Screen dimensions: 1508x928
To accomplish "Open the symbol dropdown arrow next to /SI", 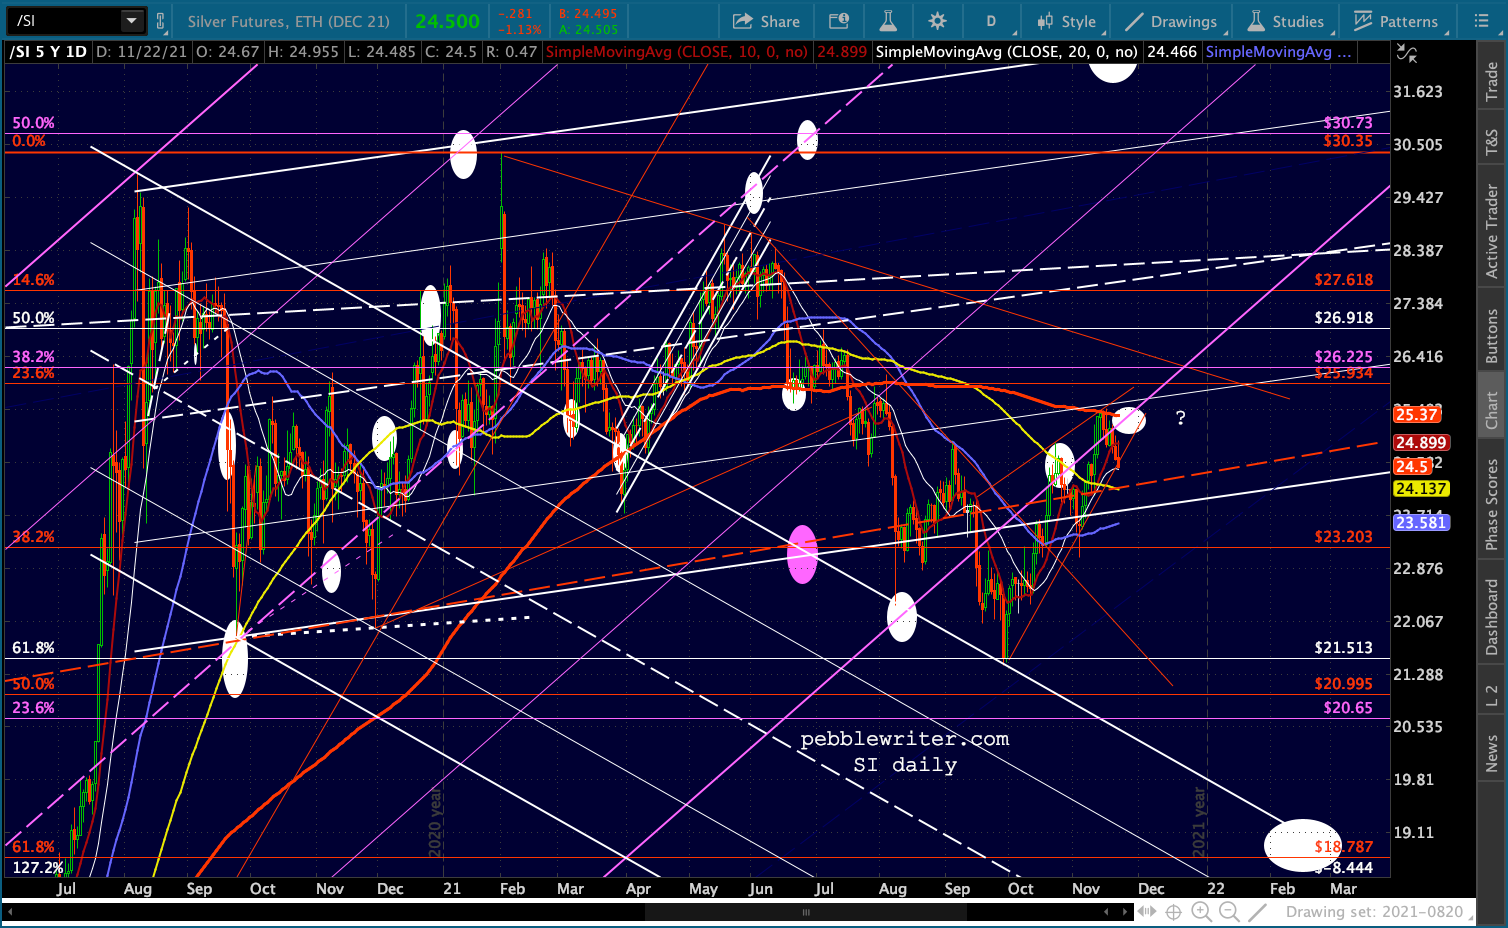I will point(132,20).
